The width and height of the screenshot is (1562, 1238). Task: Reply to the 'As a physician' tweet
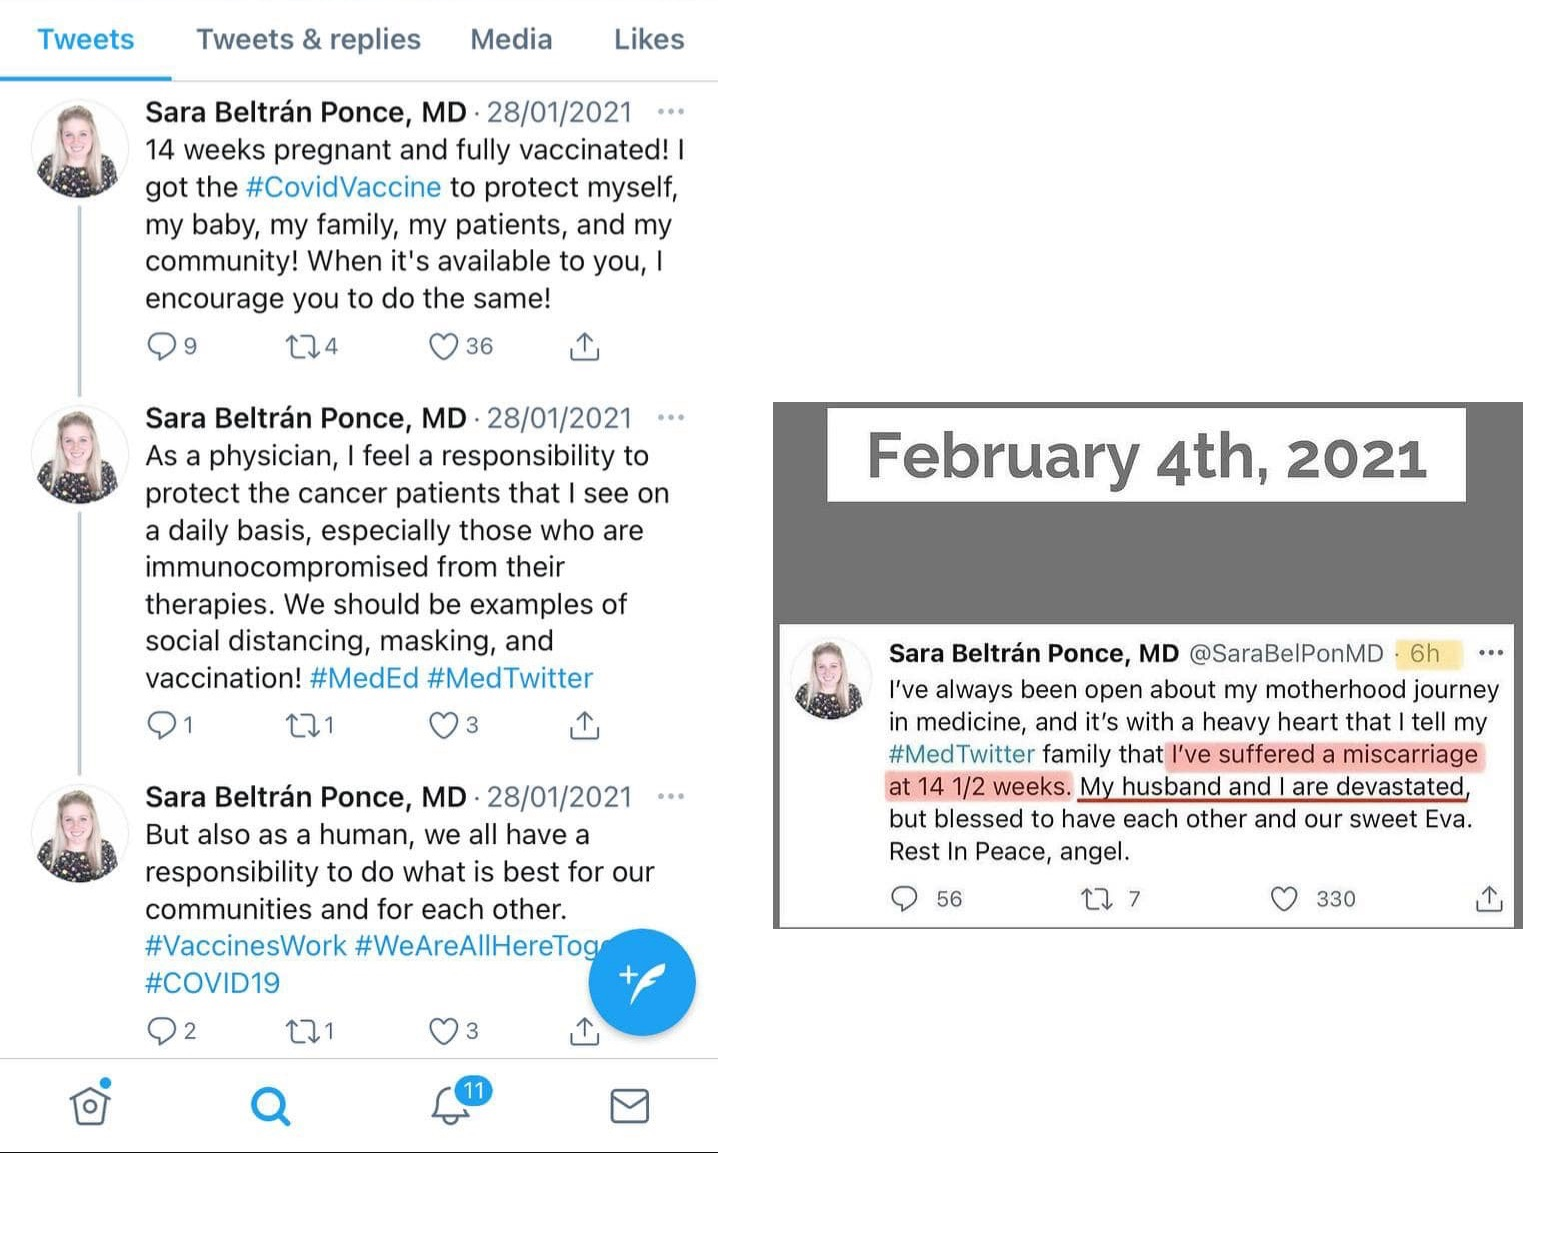161,724
